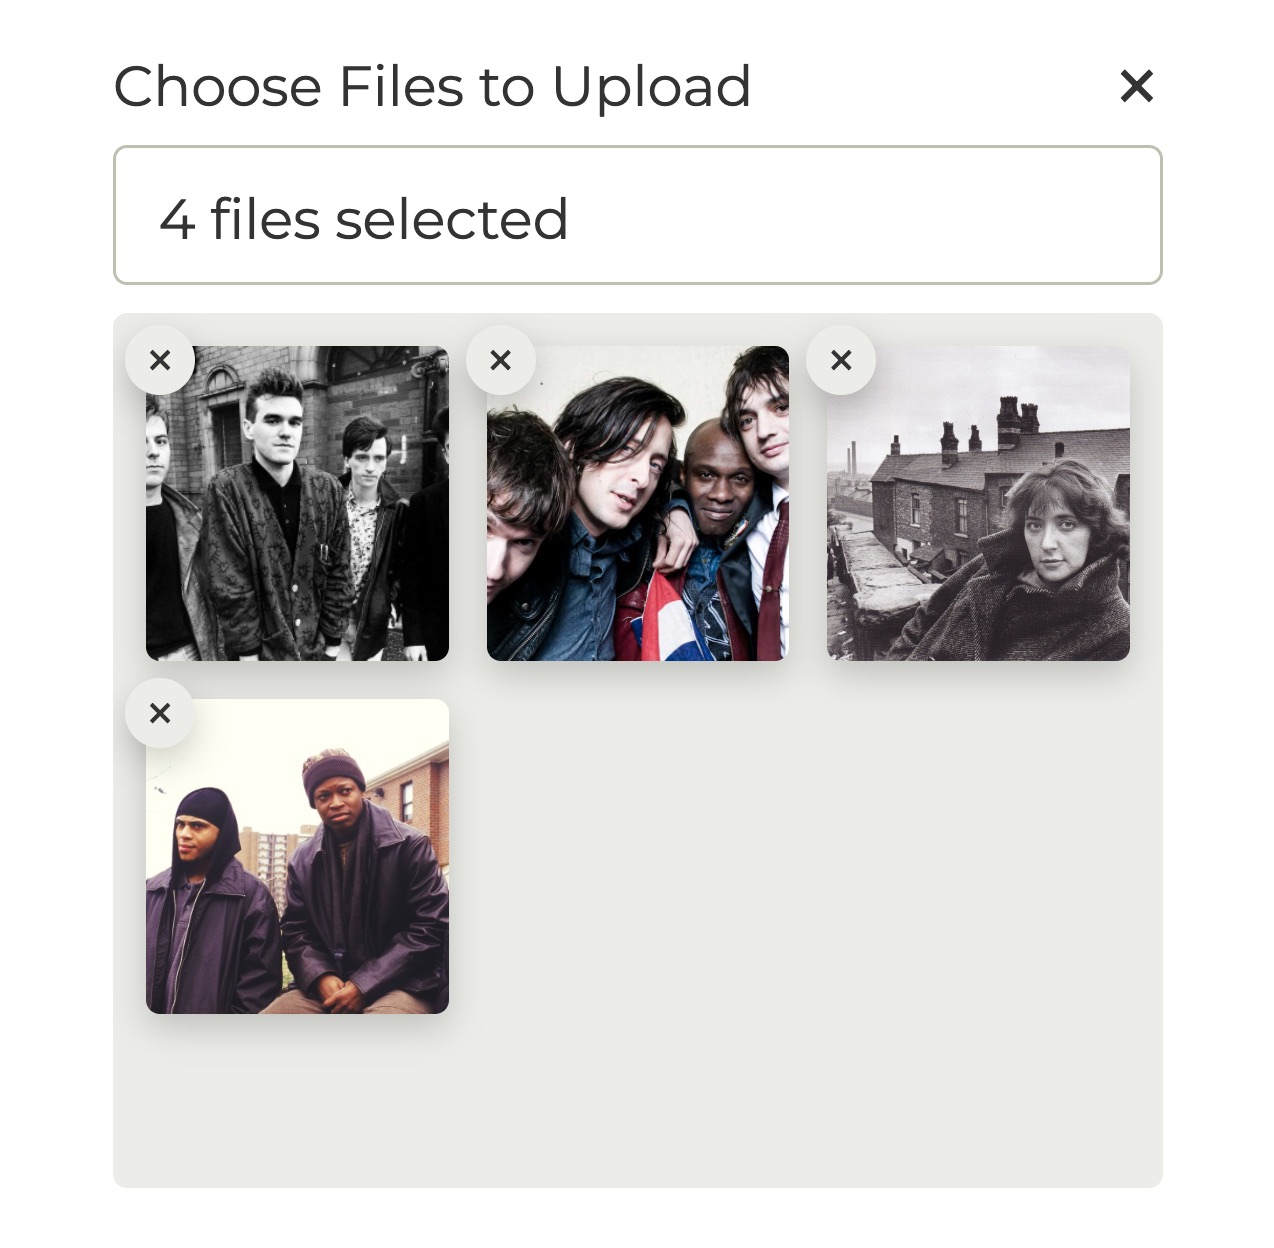Image resolution: width=1274 pixels, height=1248 pixels.
Task: Dismiss the upload modal with the top-right X
Action: (1136, 86)
